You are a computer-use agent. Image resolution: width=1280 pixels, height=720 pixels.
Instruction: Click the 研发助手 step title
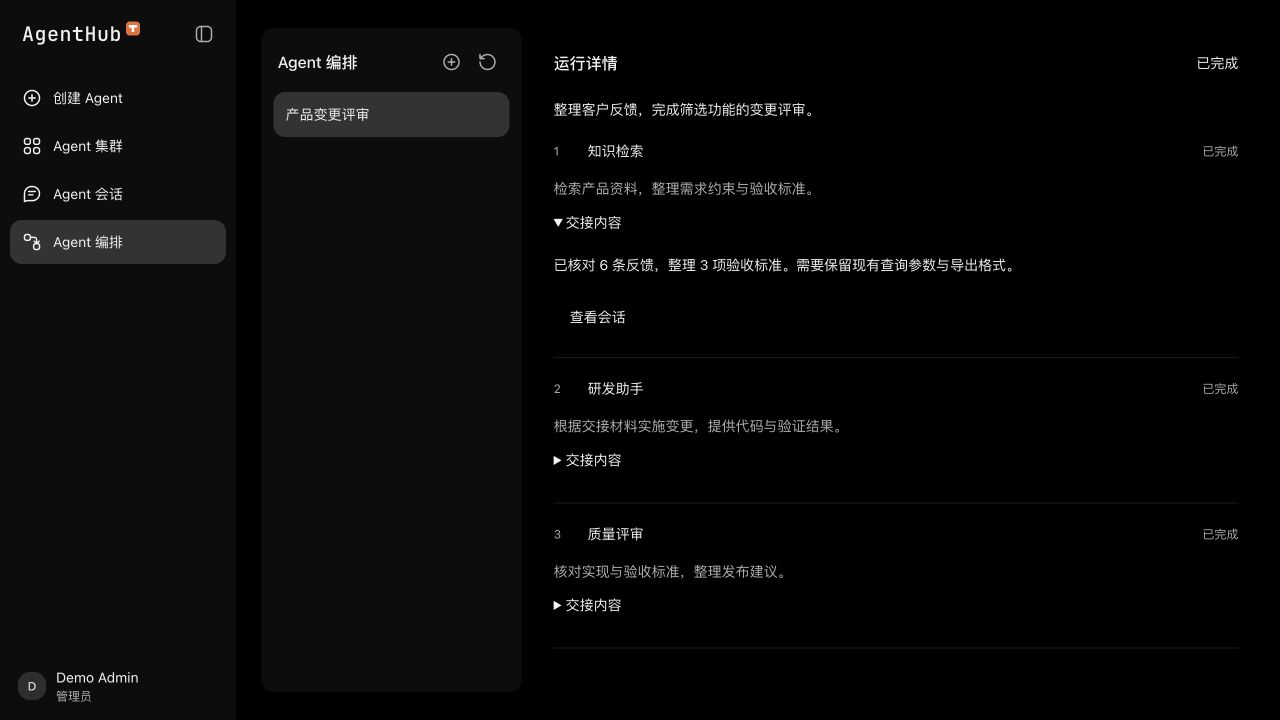[615, 389]
